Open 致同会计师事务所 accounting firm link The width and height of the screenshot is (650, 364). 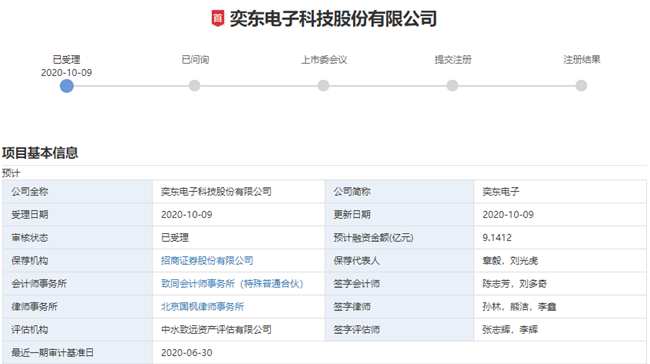click(232, 284)
